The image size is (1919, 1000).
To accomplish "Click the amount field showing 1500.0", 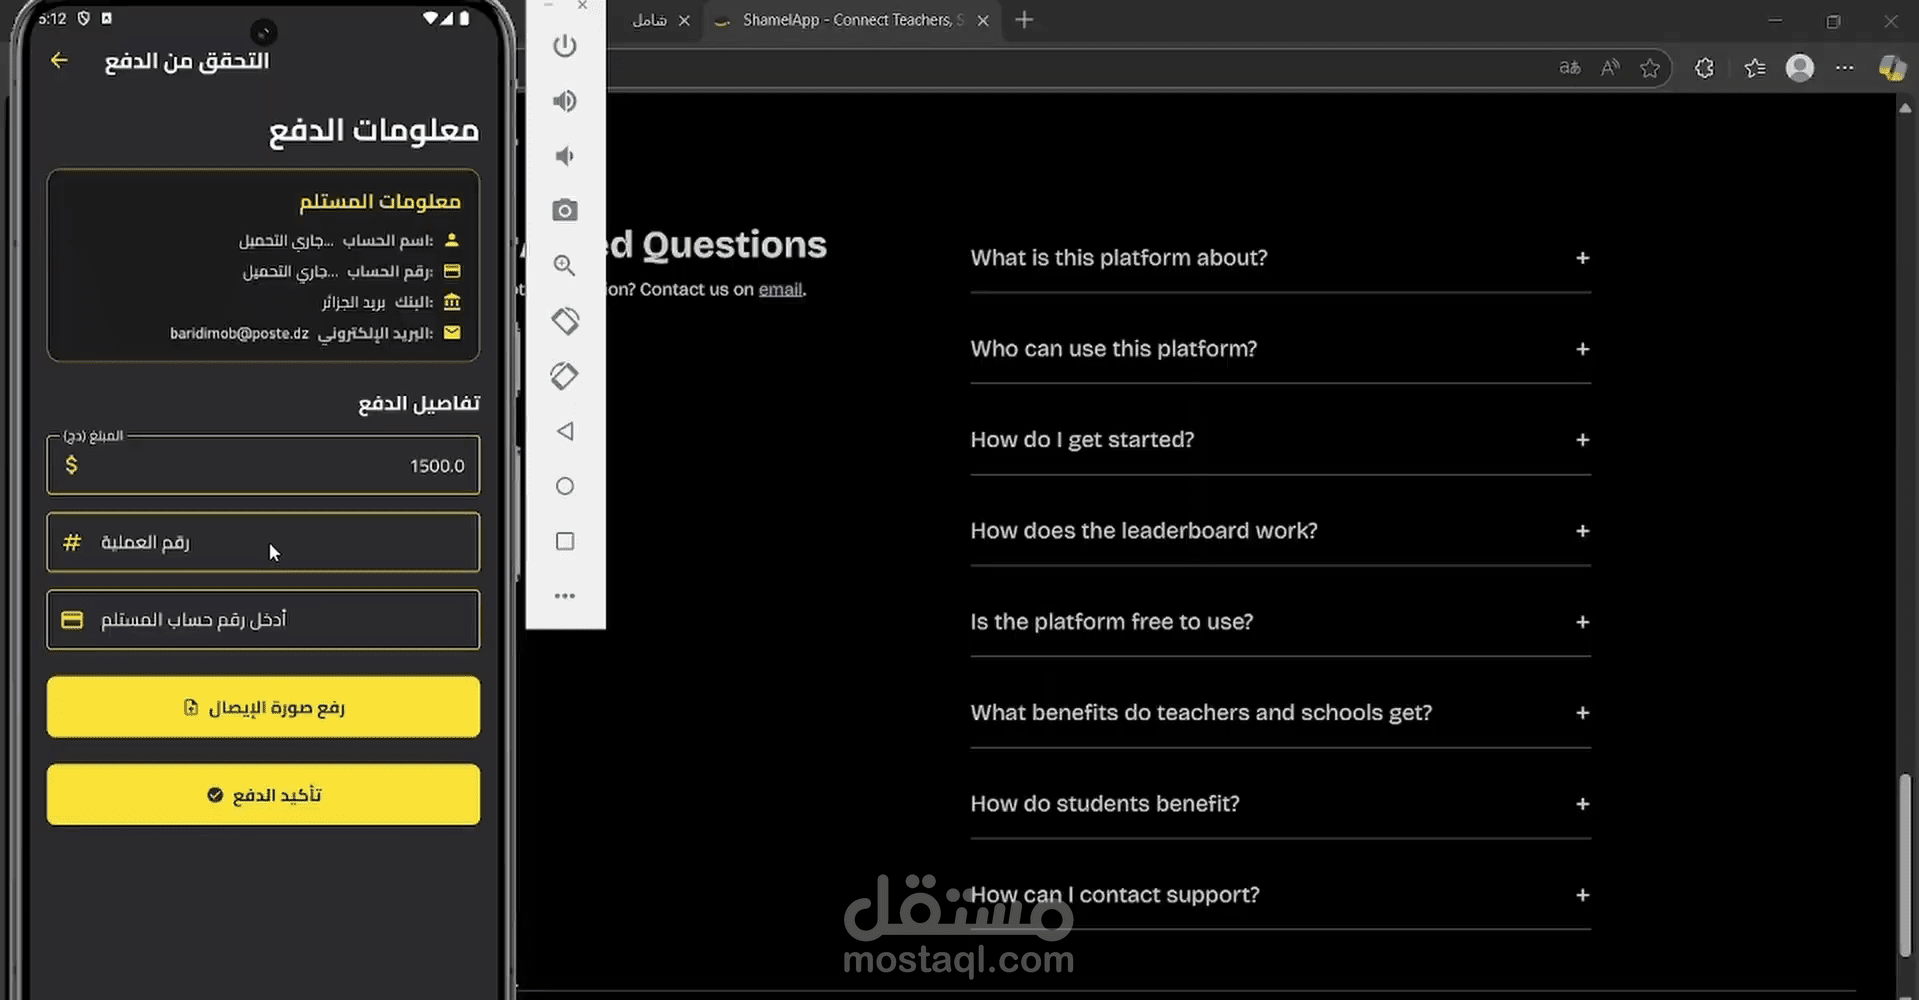I will pos(263,465).
